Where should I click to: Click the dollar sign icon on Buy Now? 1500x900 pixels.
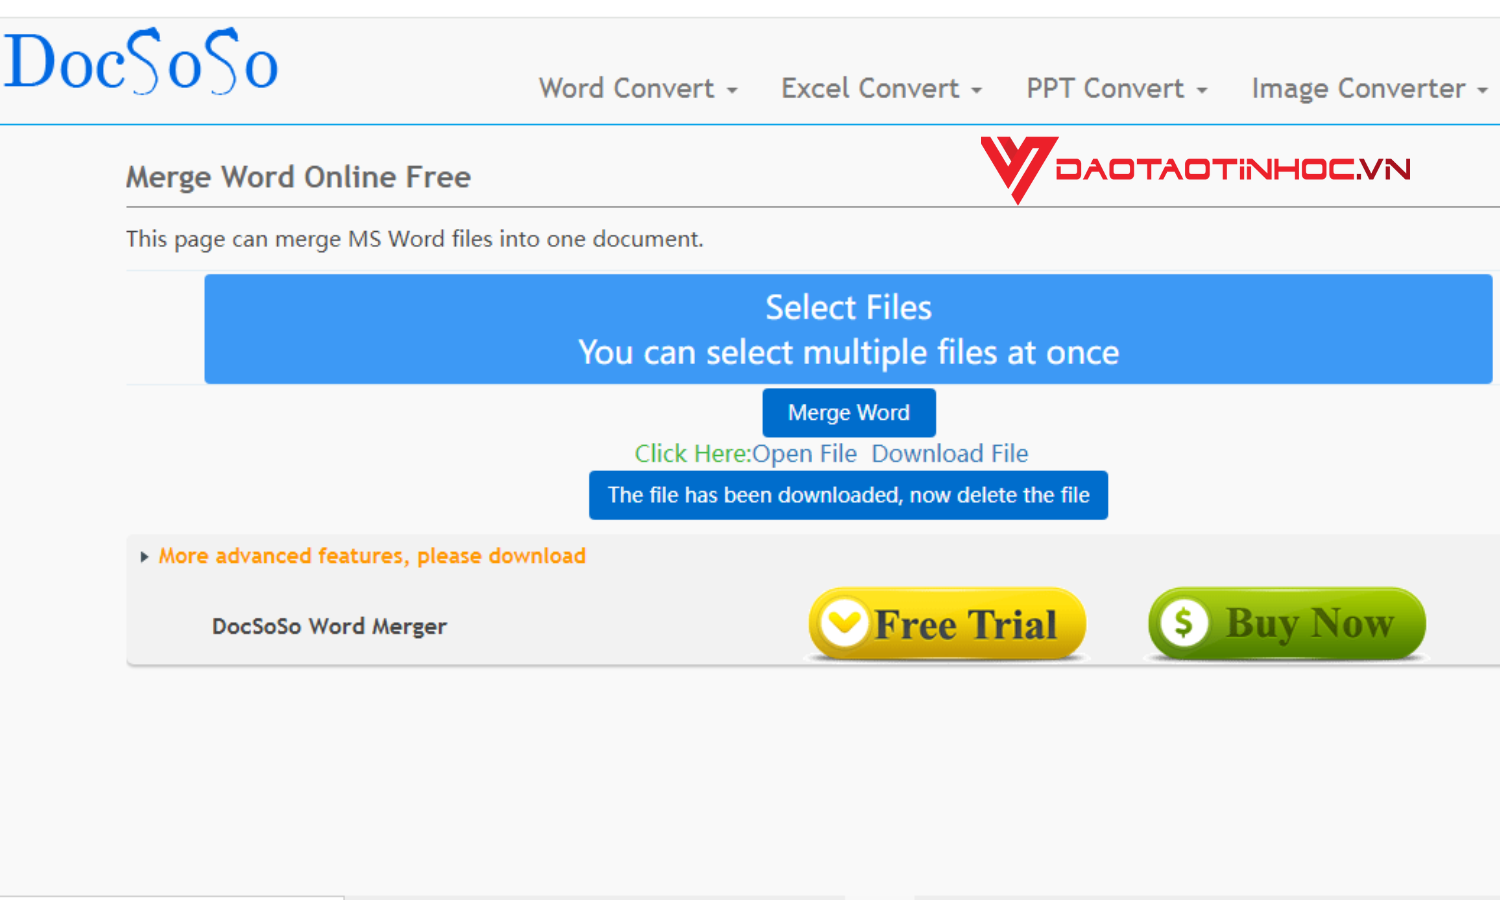[x=1185, y=623]
